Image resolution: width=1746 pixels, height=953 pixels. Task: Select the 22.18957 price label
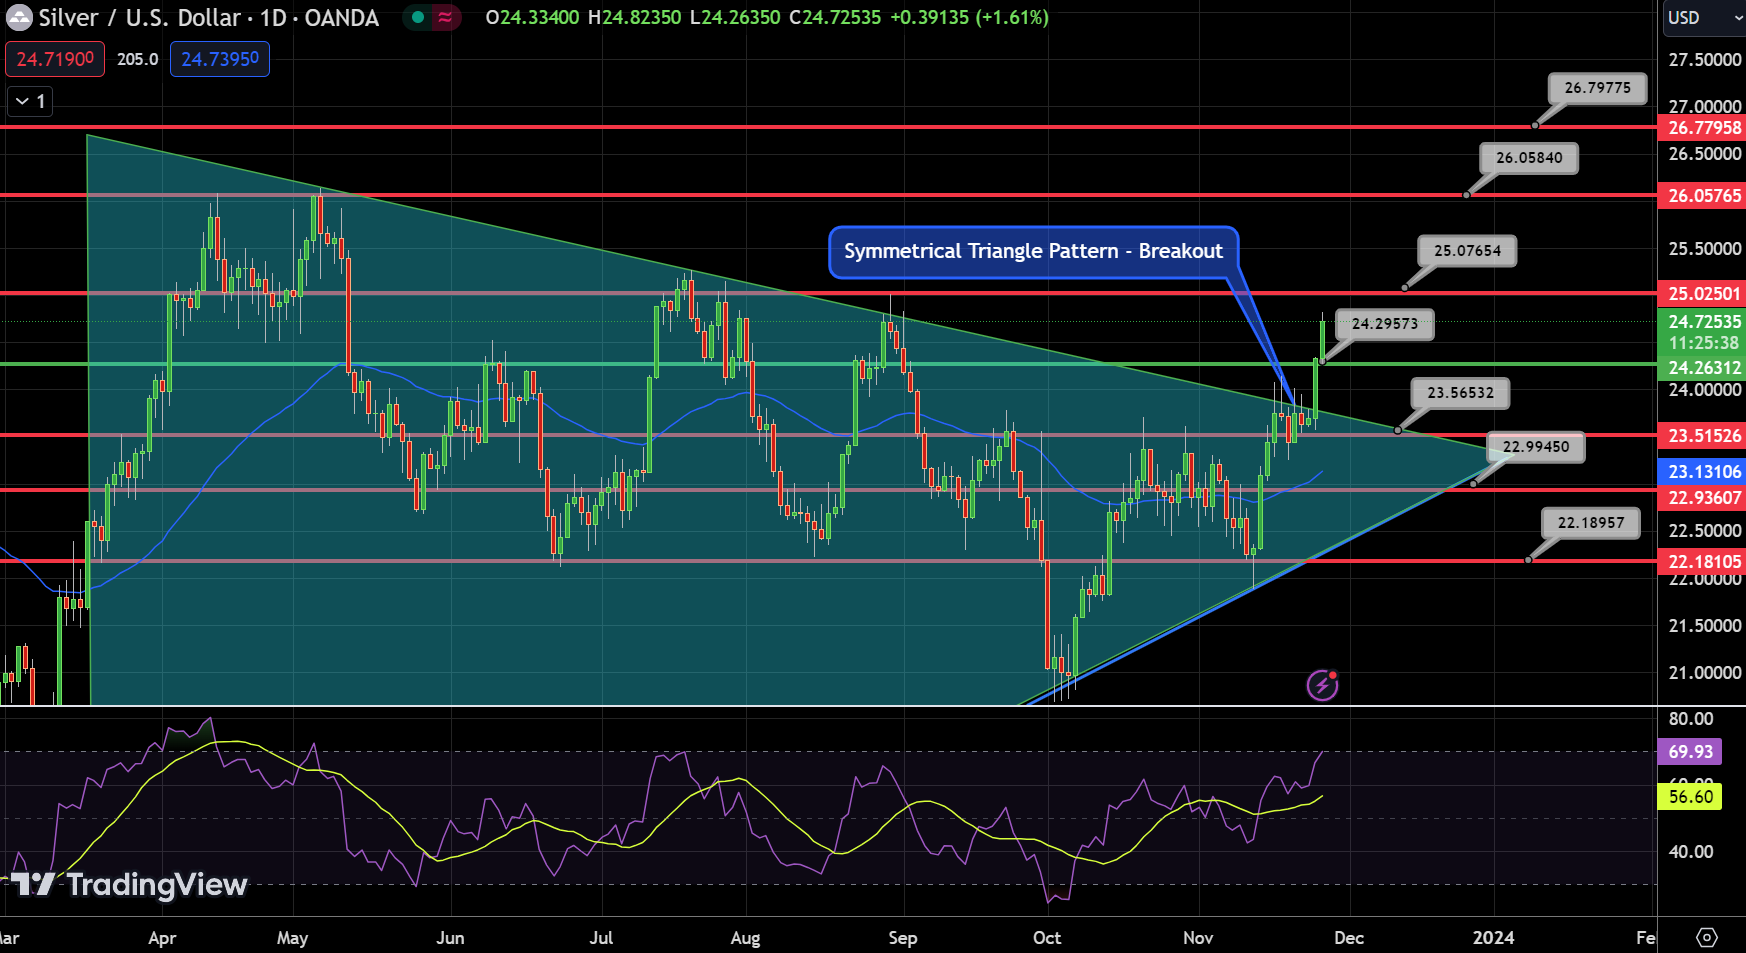pos(1591,523)
